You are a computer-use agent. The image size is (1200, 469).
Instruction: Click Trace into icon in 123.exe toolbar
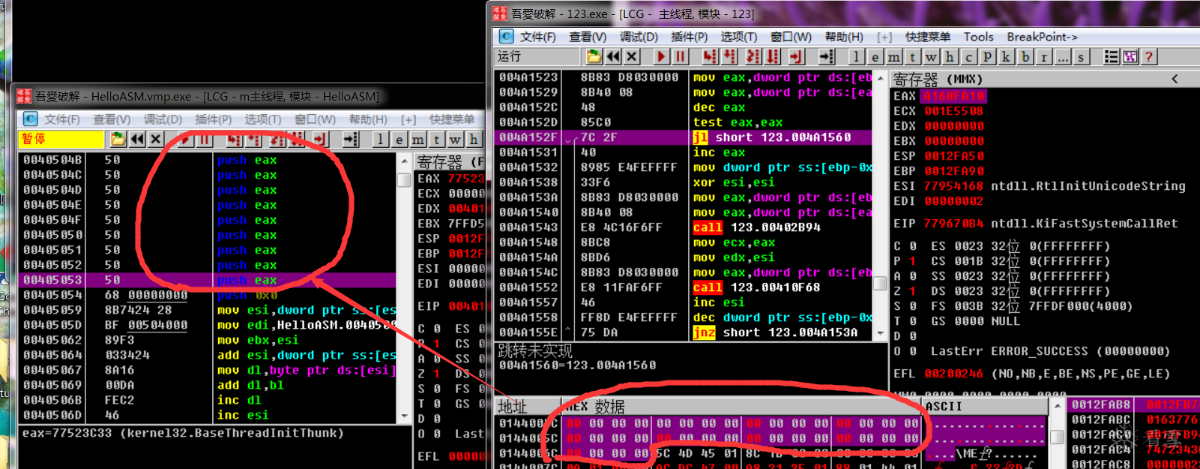coord(752,56)
